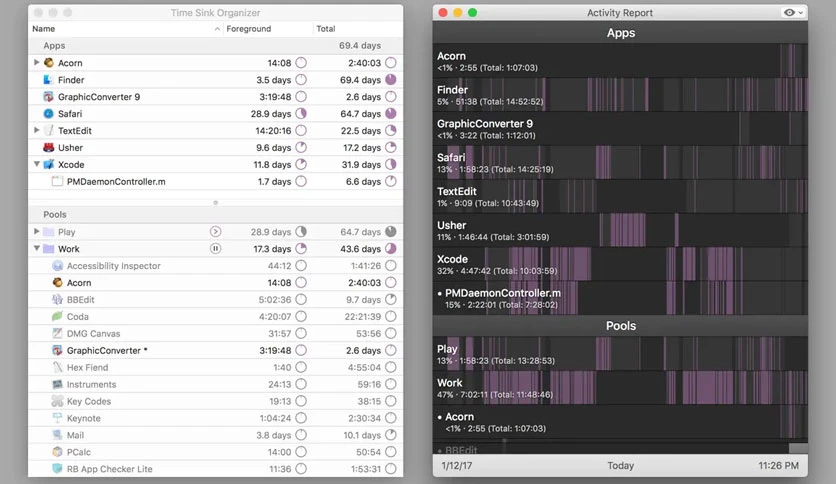Click the Work pool folder icon
Image resolution: width=836 pixels, height=484 pixels.
click(49, 249)
